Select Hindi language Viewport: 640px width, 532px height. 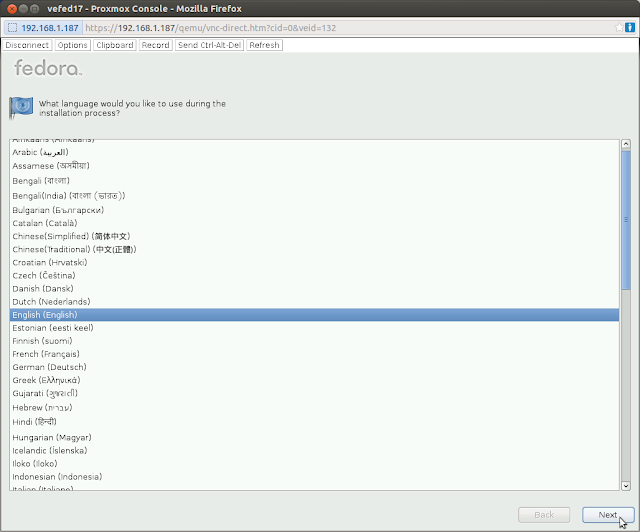(314, 422)
